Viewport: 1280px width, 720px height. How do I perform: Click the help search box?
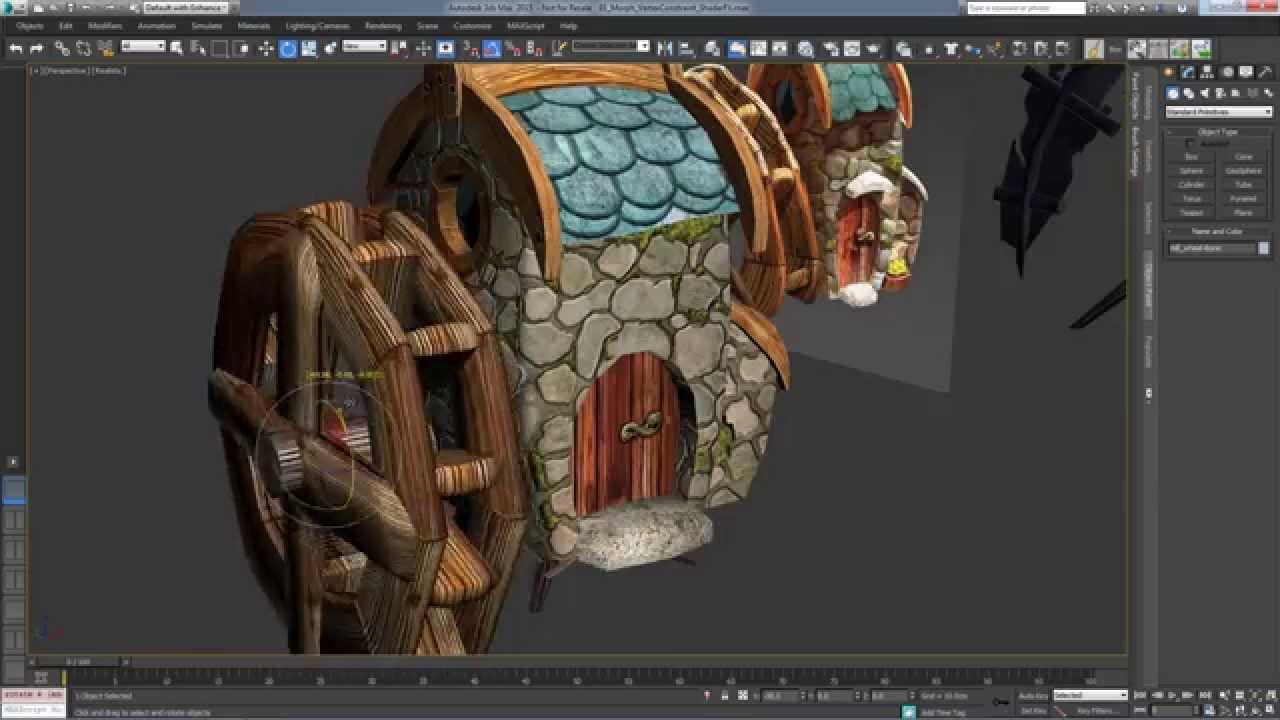(1026, 8)
